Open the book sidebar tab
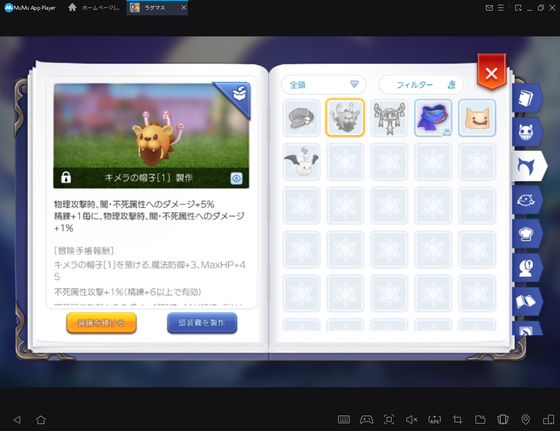The image size is (560, 431). (526, 98)
